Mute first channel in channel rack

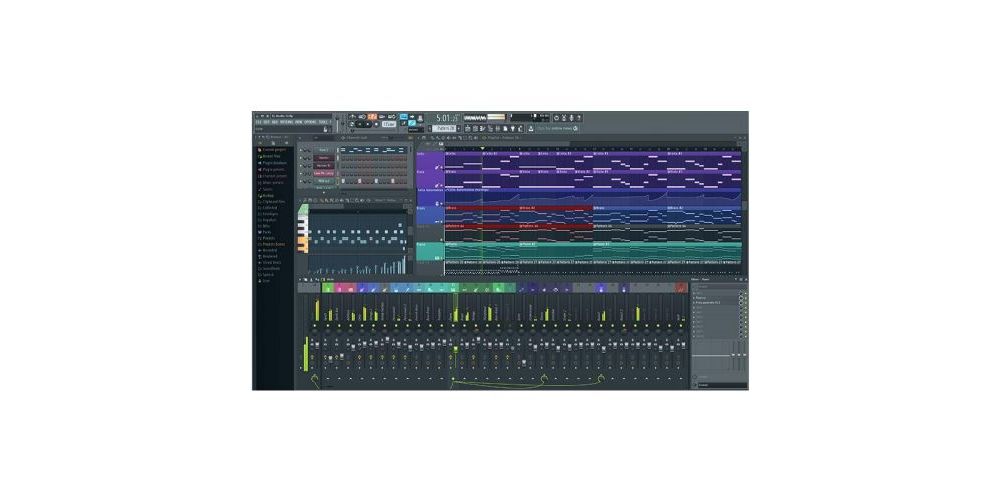[x=301, y=150]
